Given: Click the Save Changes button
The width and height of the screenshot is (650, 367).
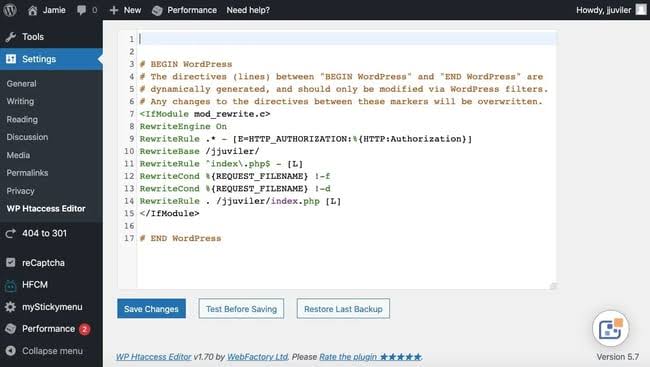Looking at the screenshot, I should click(151, 309).
